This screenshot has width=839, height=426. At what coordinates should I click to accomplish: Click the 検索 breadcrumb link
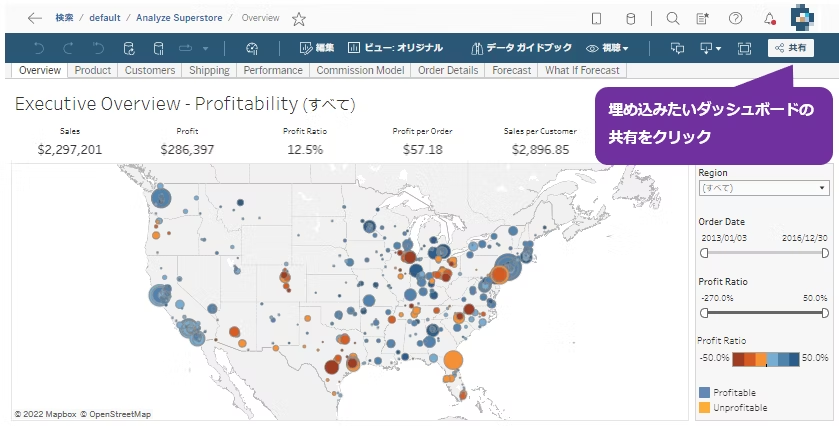pyautogui.click(x=64, y=18)
